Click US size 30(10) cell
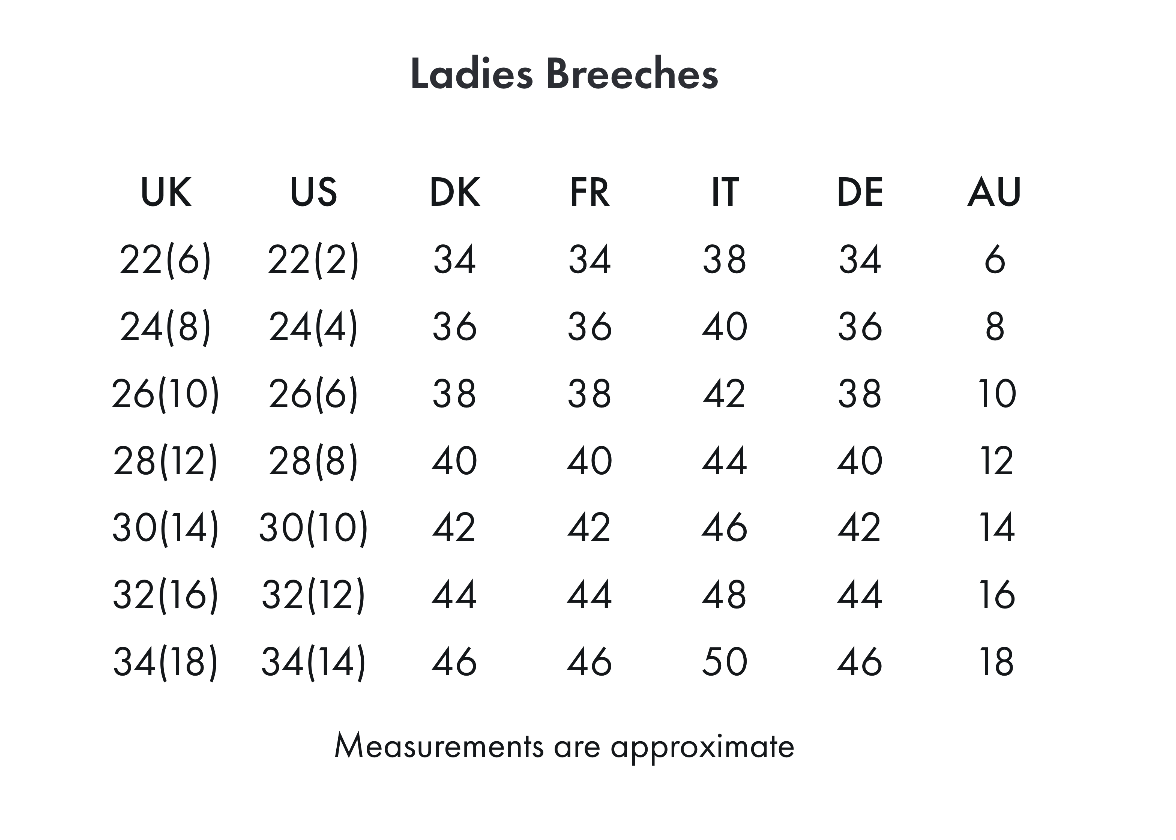1176x840 pixels. pyautogui.click(x=313, y=528)
